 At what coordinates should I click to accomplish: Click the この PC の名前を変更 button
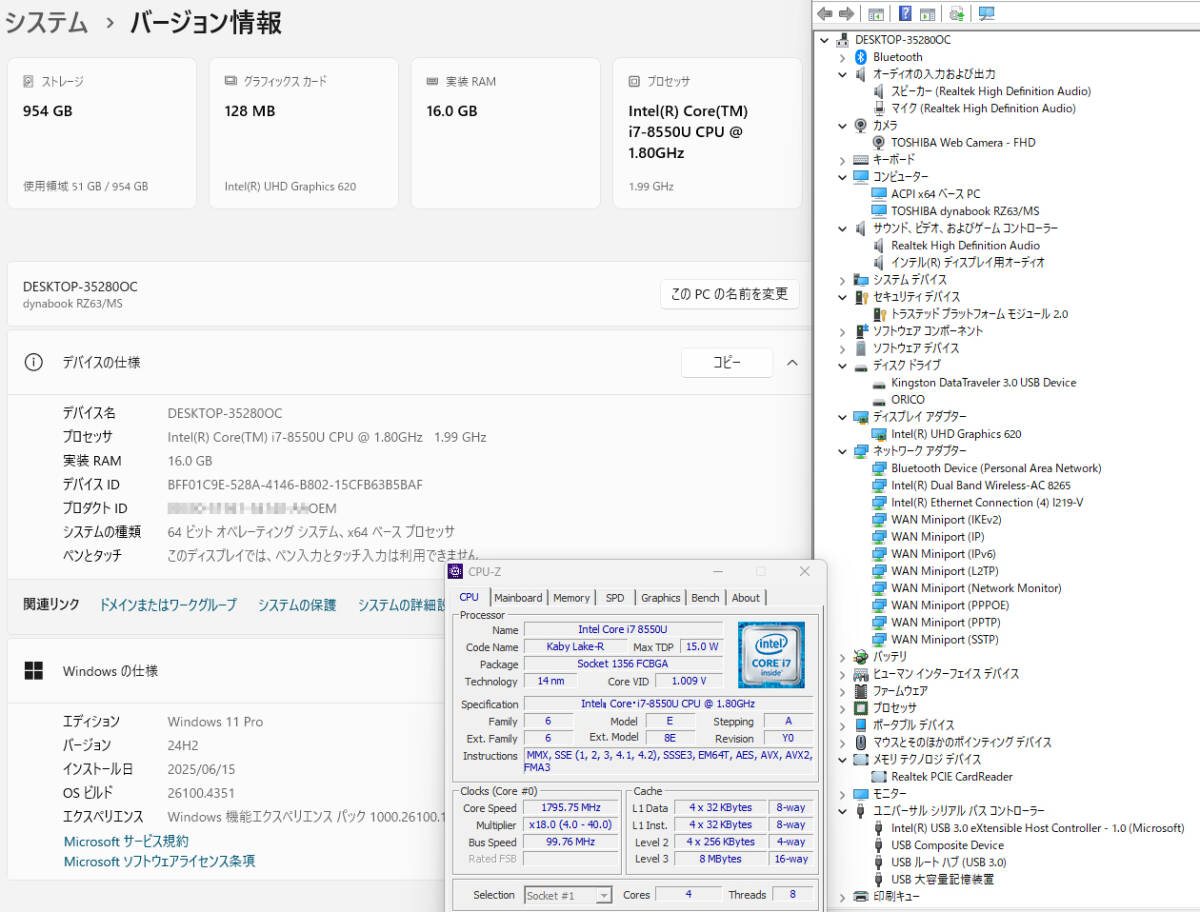tap(729, 294)
